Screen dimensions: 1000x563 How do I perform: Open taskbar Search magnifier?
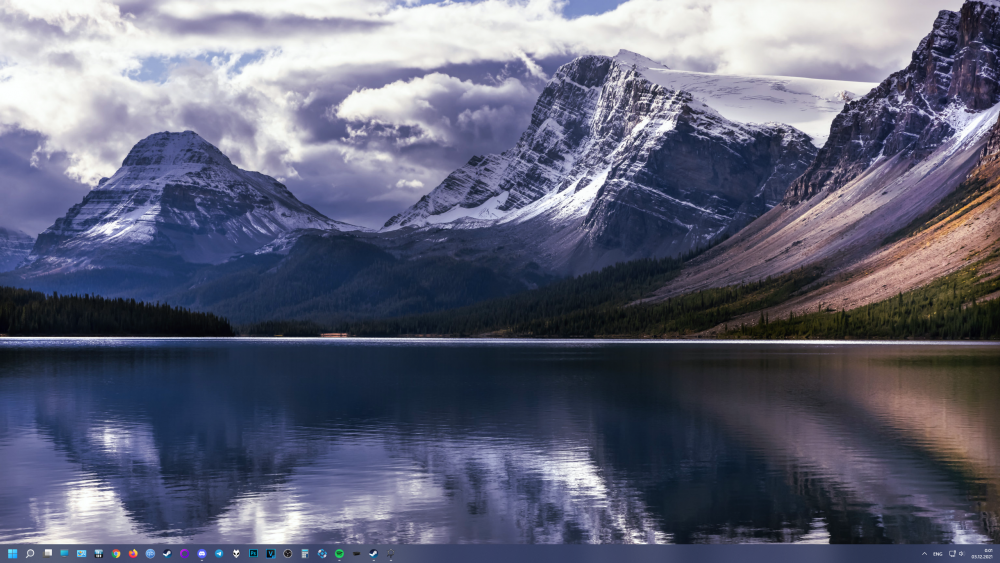tap(30, 553)
